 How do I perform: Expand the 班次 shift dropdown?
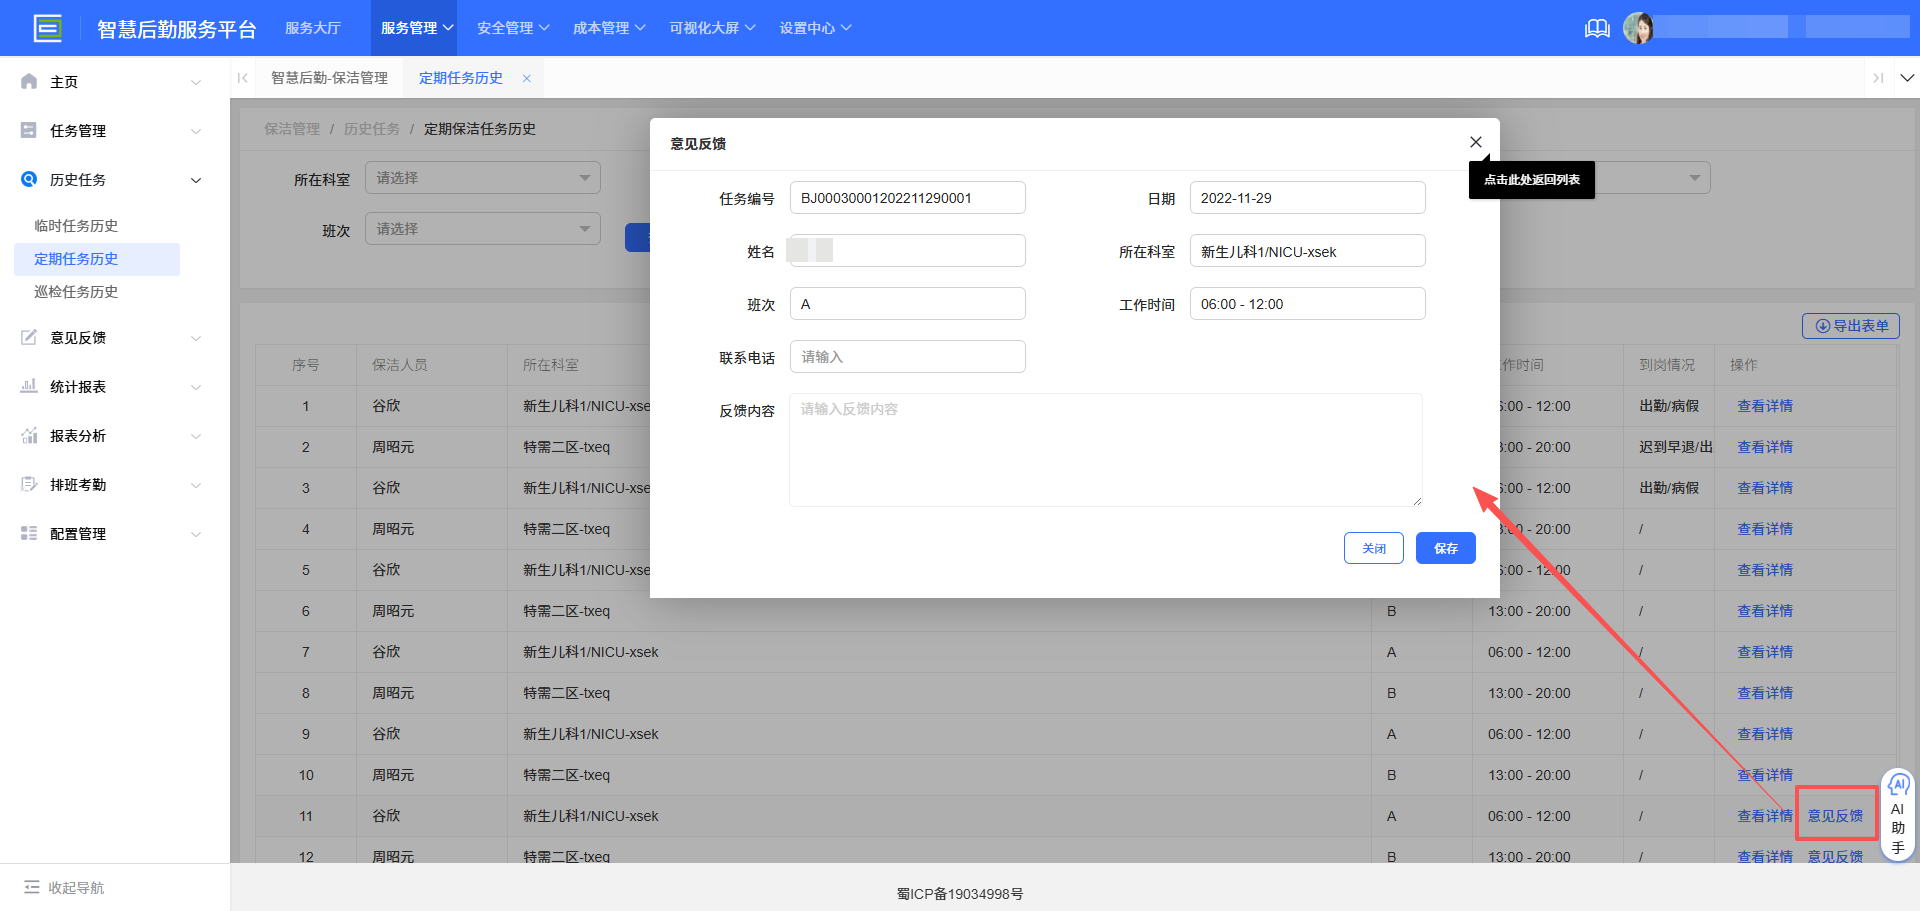482,228
